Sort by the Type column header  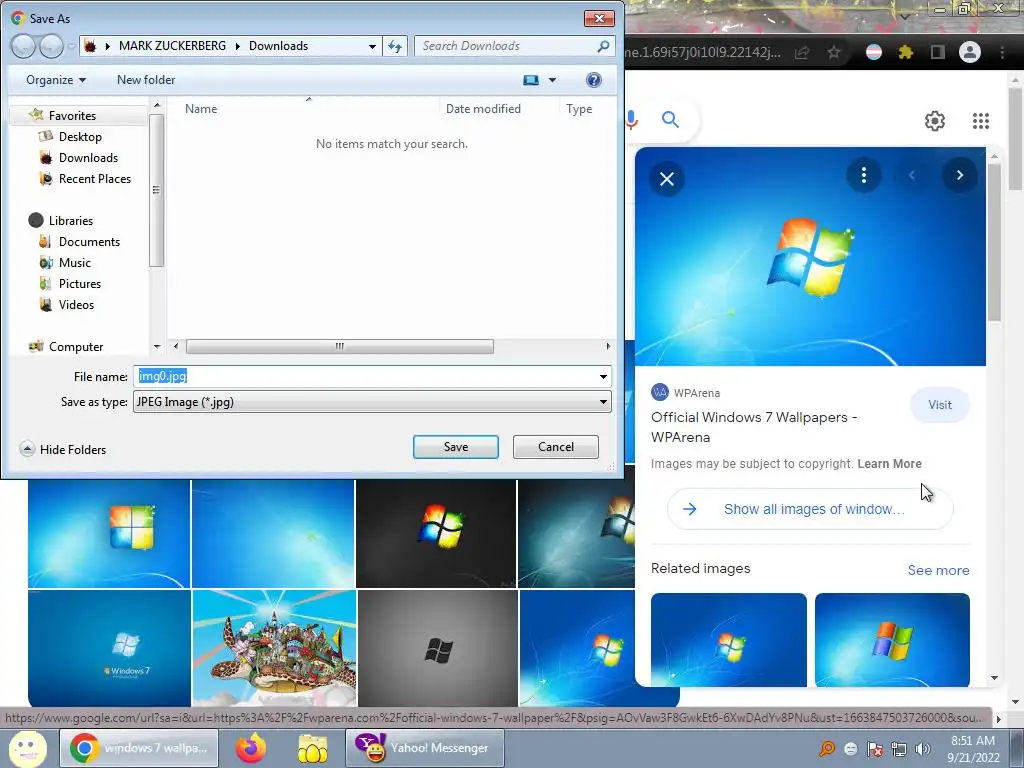click(x=579, y=109)
